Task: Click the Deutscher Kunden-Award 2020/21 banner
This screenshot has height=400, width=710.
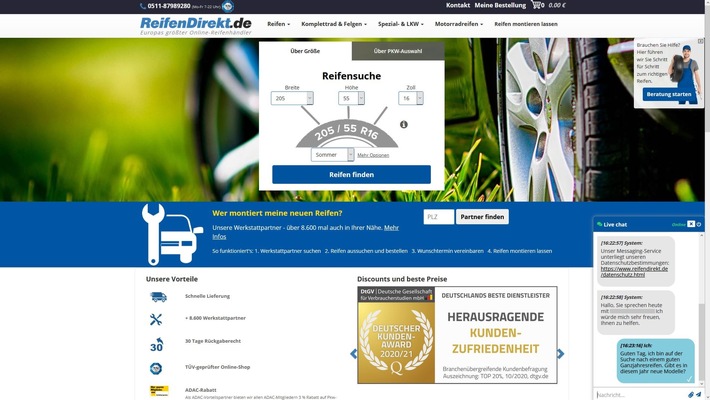Action: pos(457,335)
